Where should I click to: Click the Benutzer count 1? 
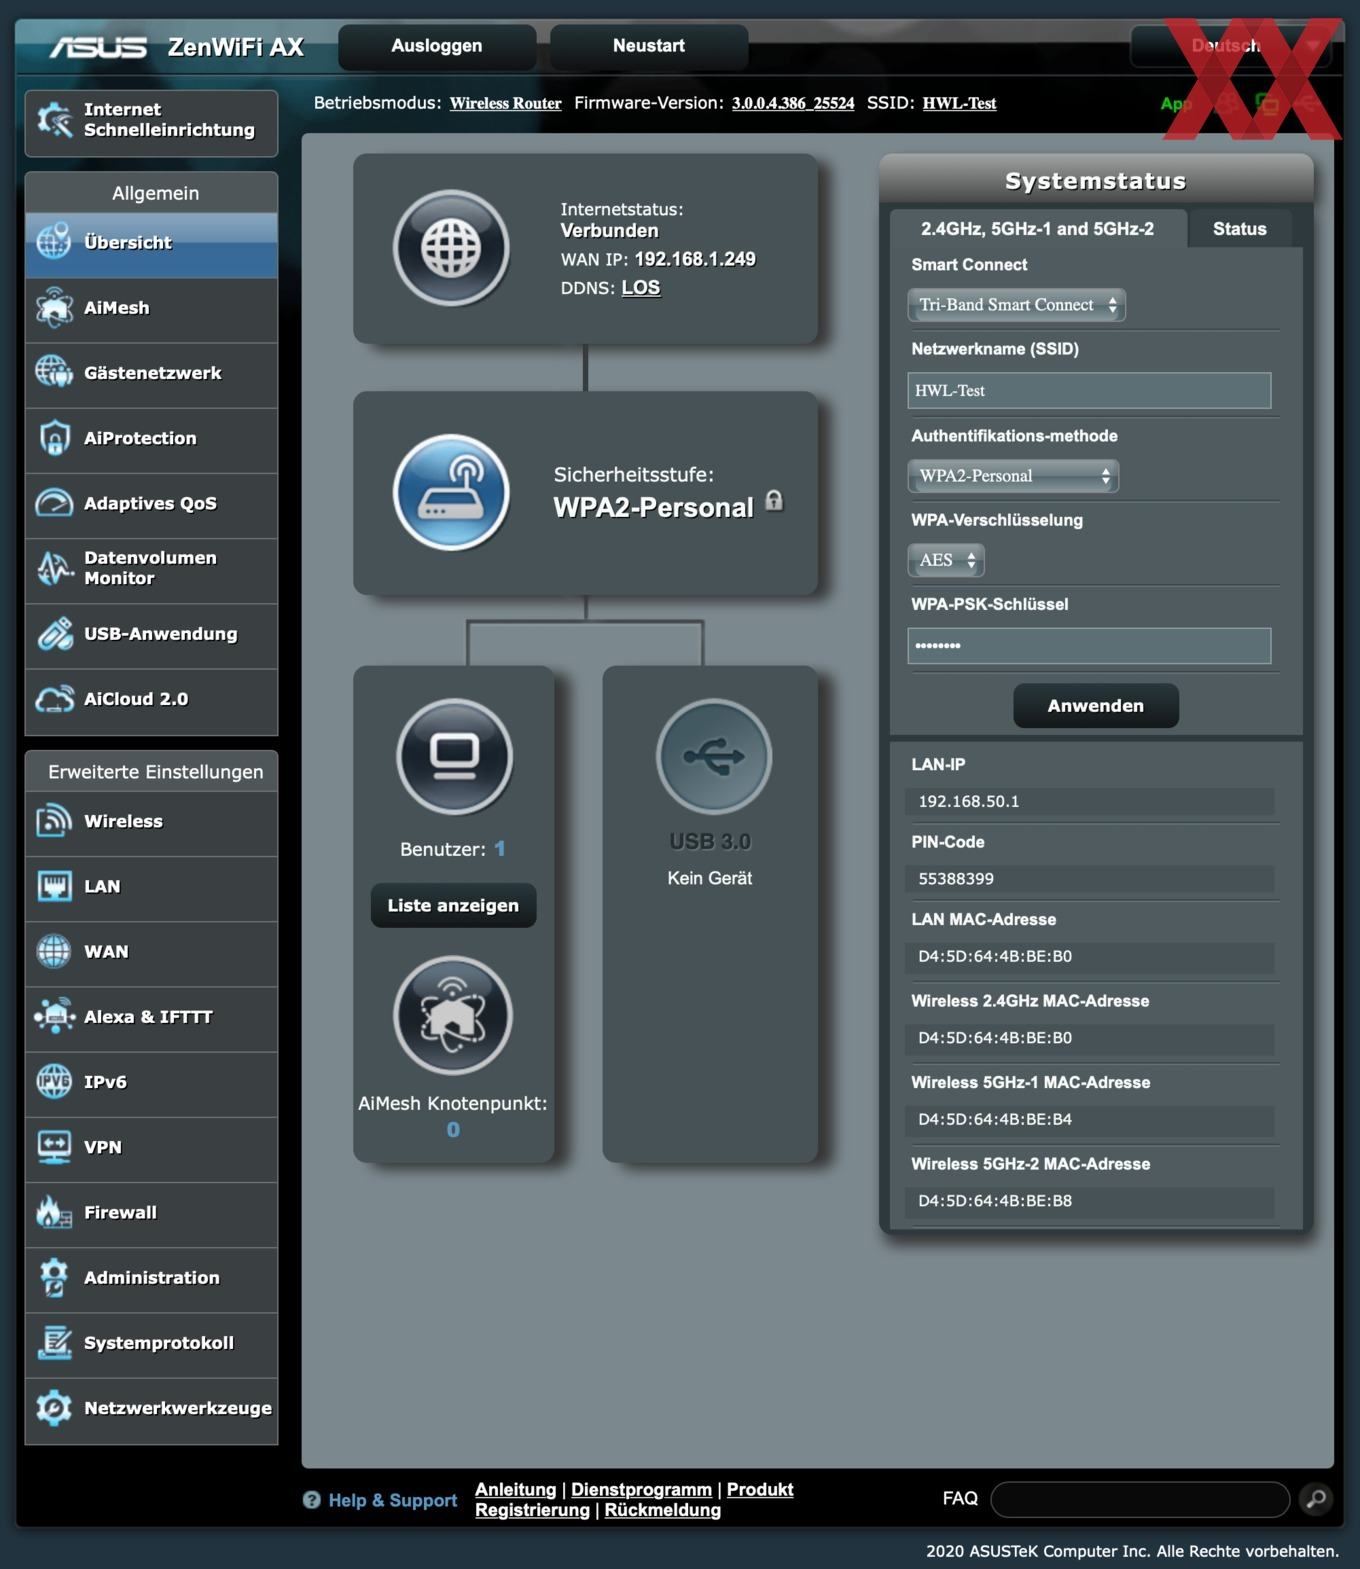(500, 849)
